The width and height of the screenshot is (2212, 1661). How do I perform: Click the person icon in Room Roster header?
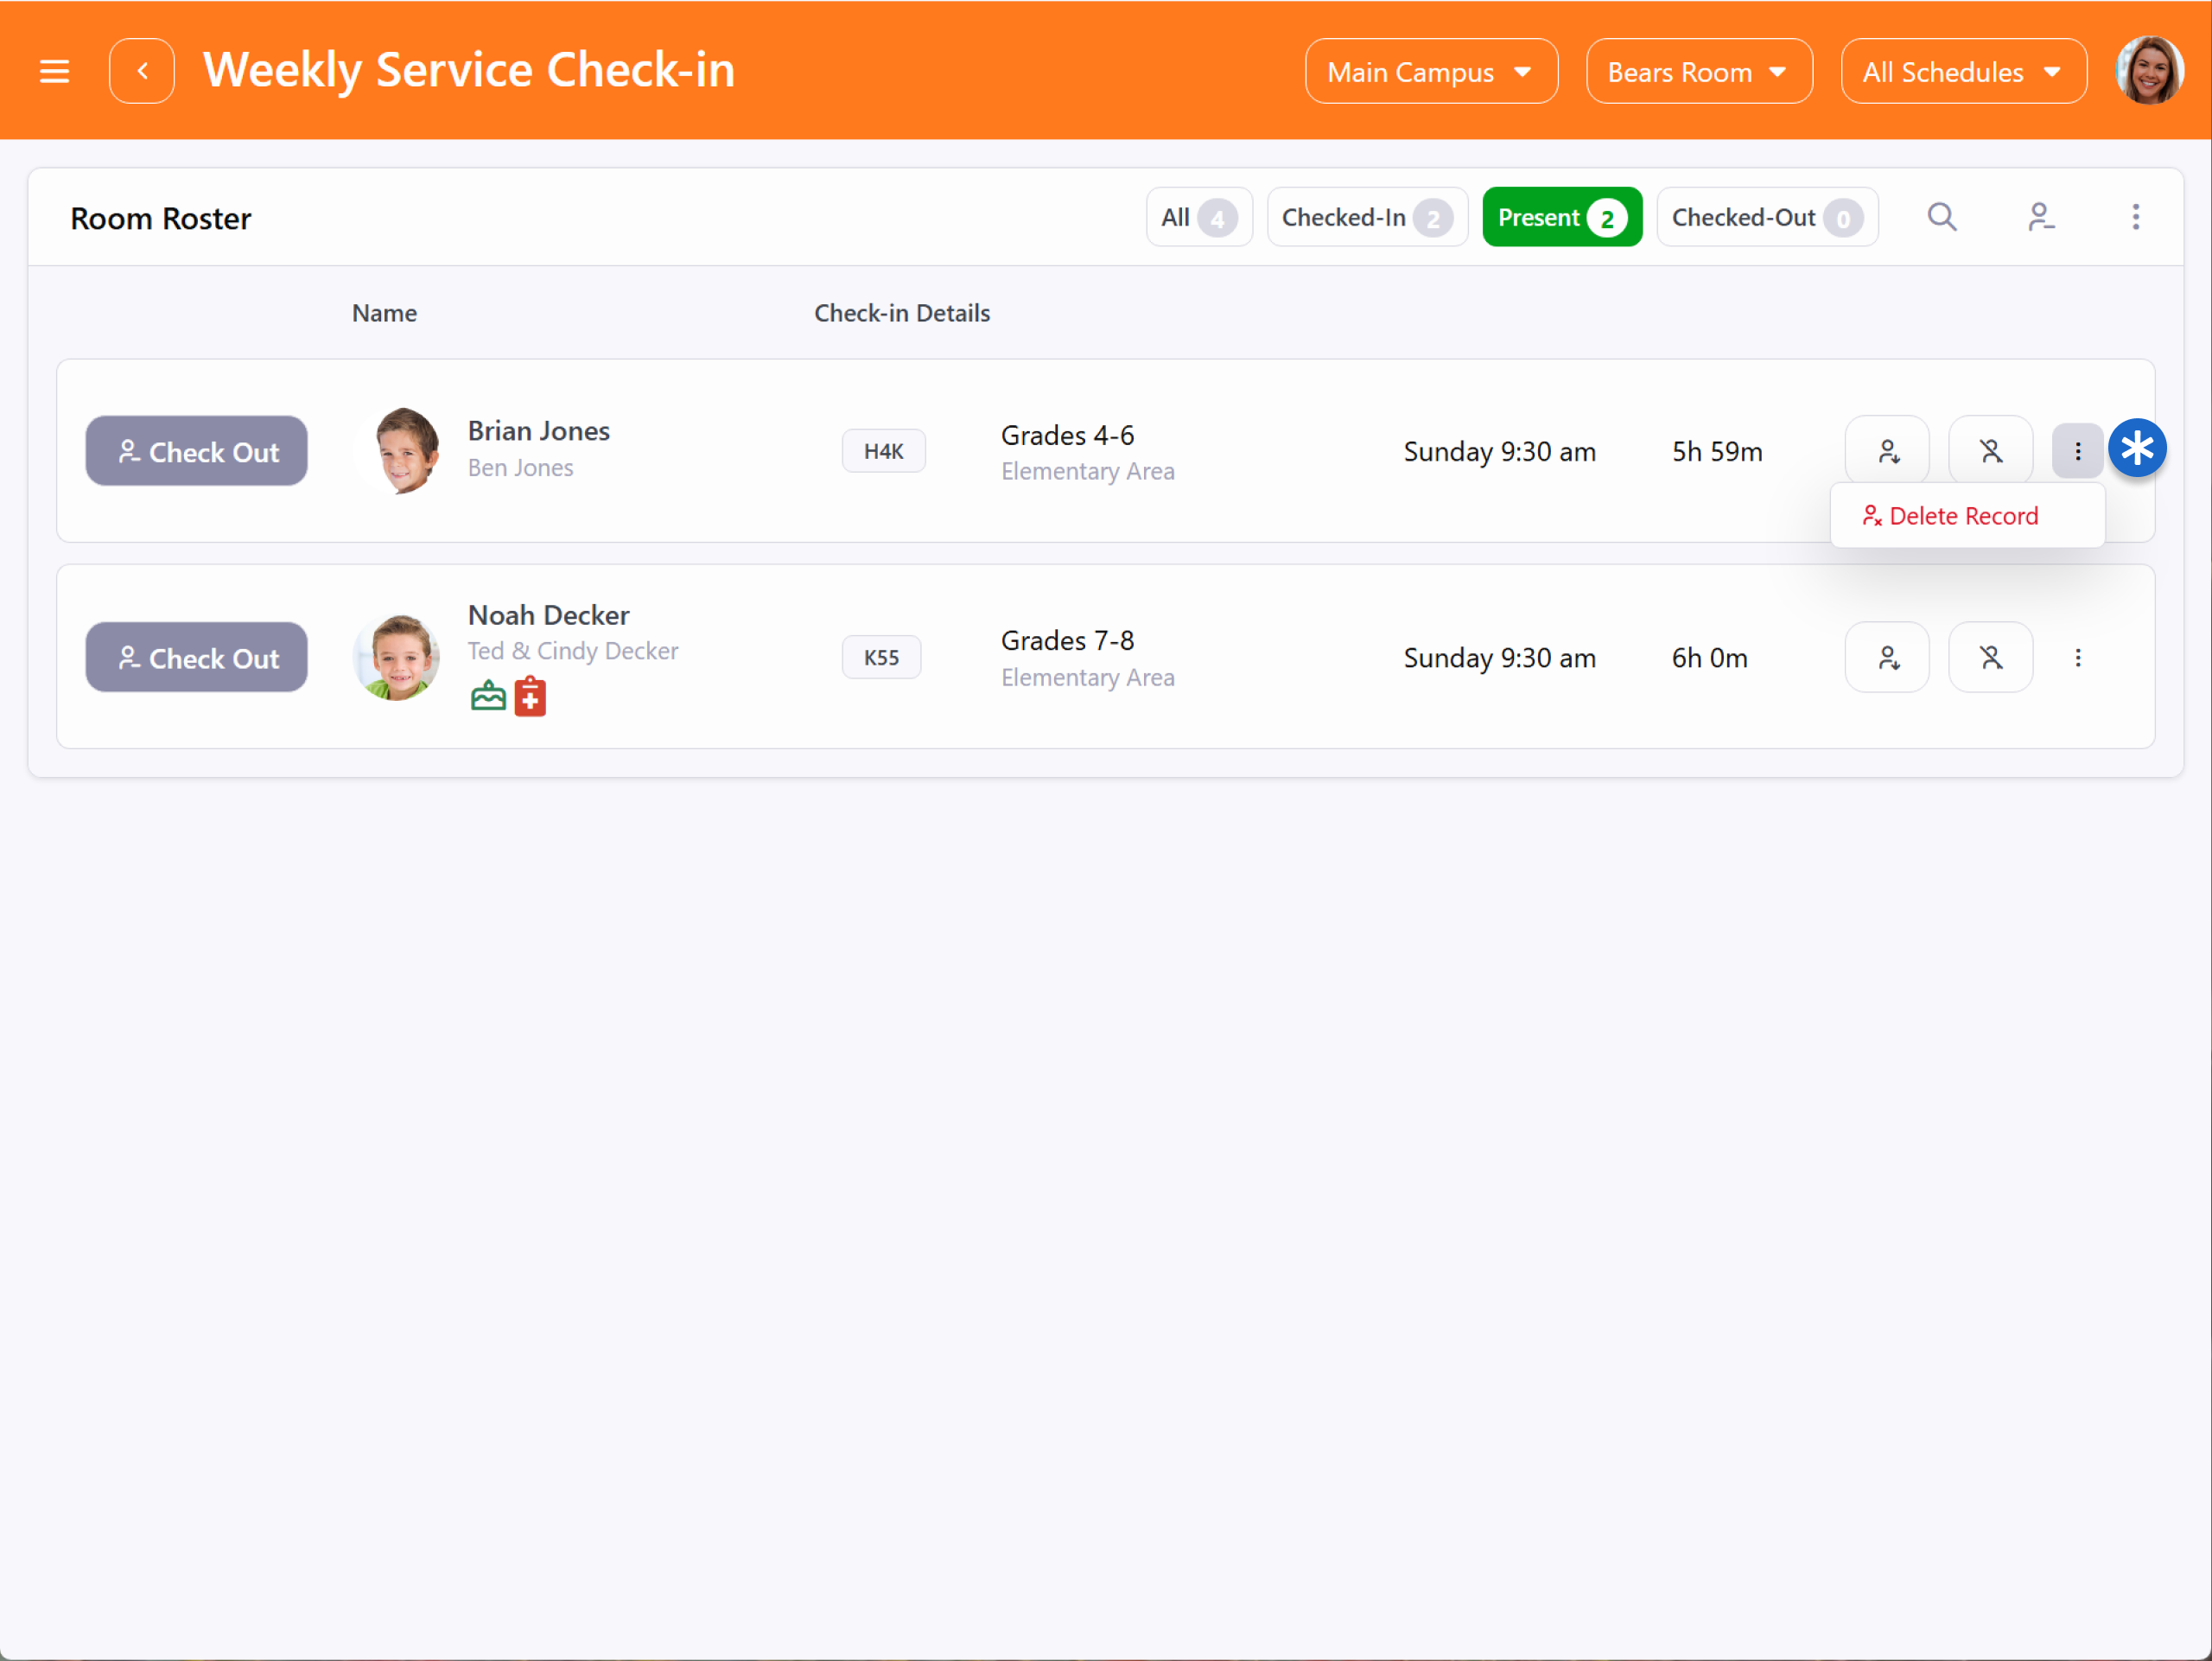tap(2039, 217)
